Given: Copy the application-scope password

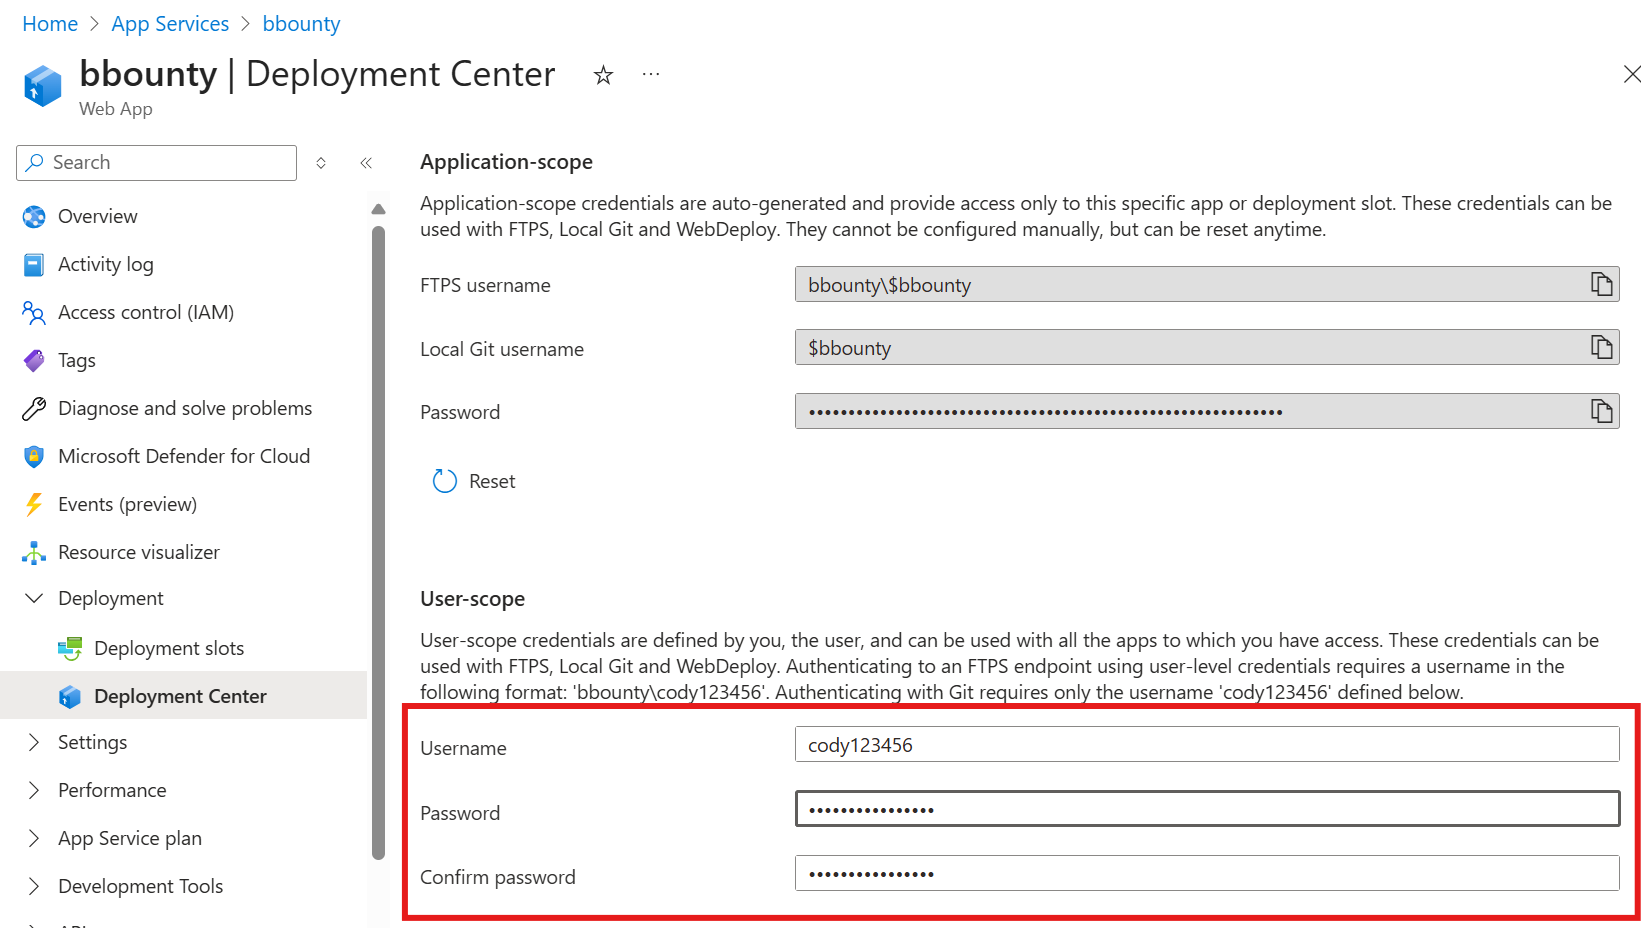Looking at the screenshot, I should pyautogui.click(x=1601, y=411).
